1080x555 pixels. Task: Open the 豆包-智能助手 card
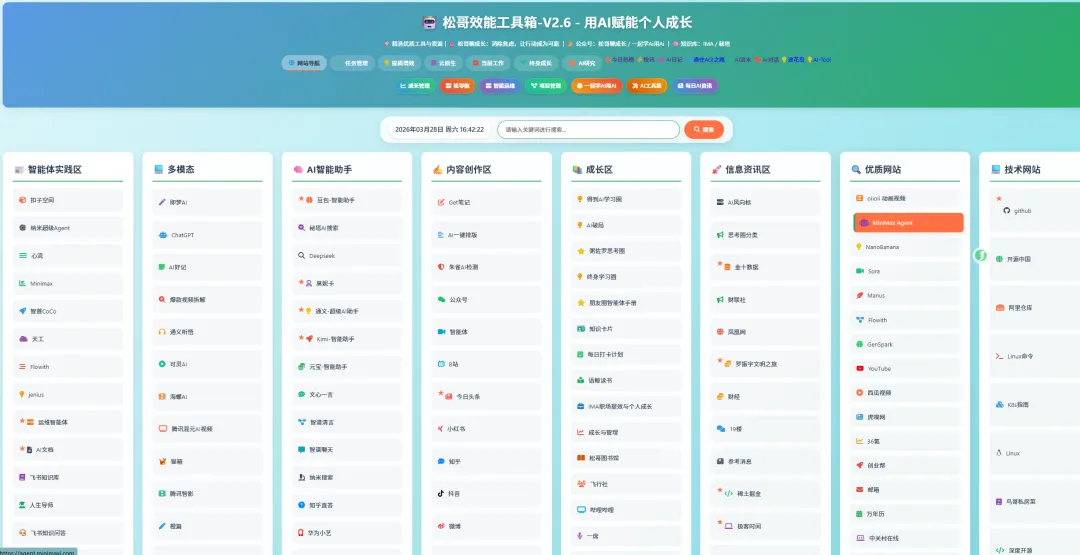[346, 200]
